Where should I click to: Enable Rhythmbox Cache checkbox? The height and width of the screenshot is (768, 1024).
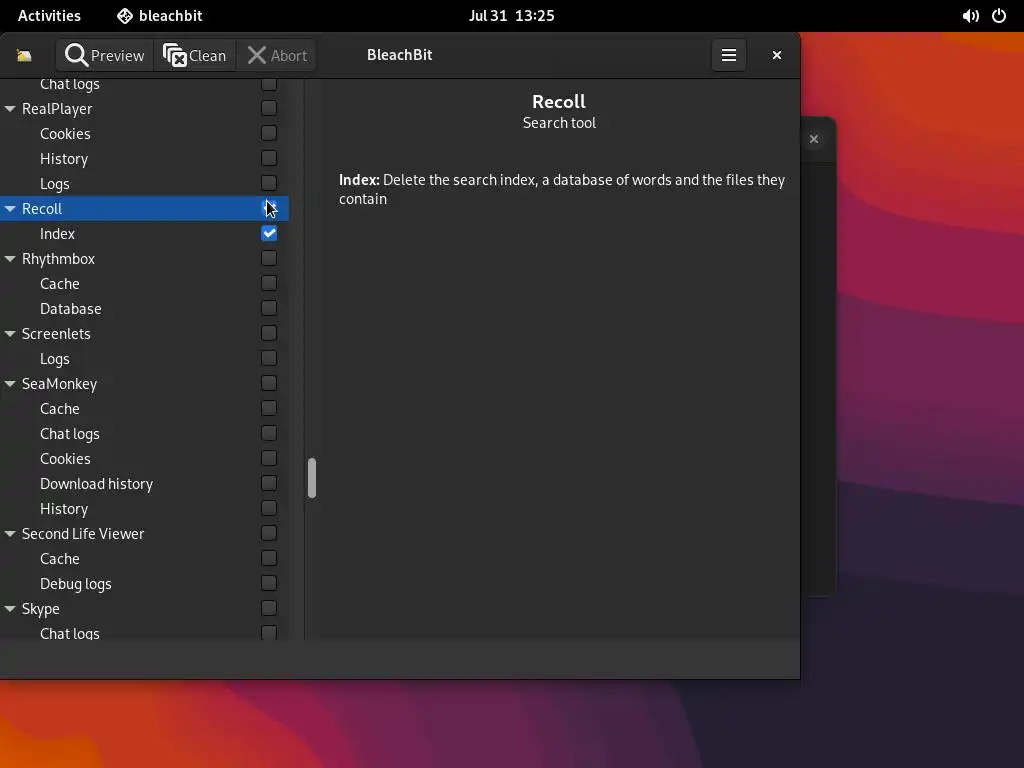point(269,283)
